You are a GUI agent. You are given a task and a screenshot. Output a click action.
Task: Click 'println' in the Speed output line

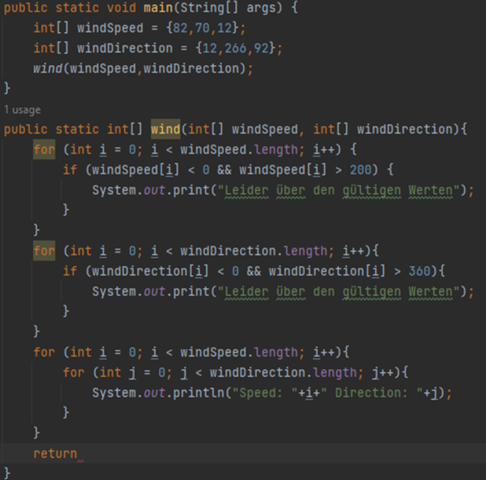click(x=198, y=393)
